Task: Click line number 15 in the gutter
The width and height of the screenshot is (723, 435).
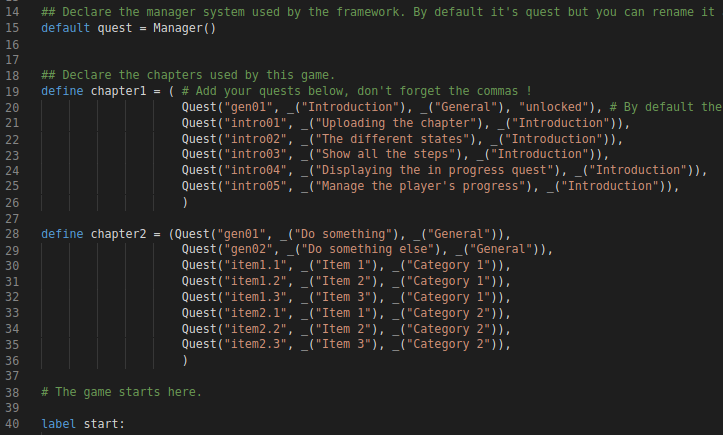Action: click(x=12, y=28)
